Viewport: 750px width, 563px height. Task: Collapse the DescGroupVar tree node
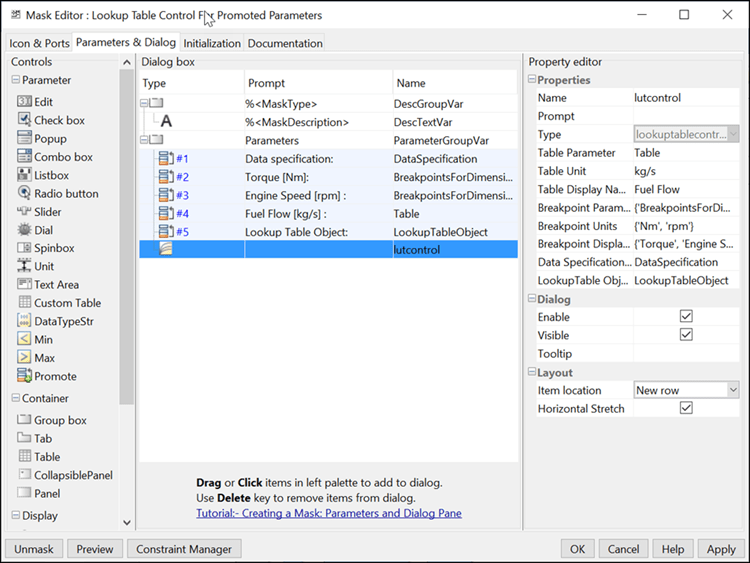(143, 103)
